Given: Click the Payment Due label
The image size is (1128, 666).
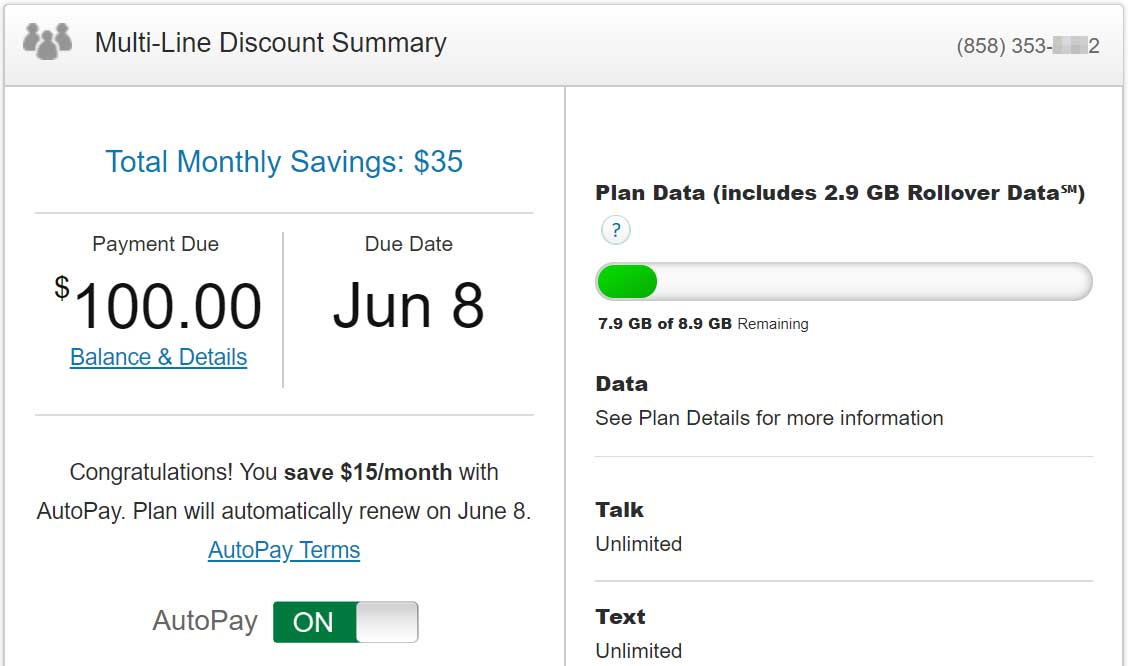Looking at the screenshot, I should coord(155,244).
